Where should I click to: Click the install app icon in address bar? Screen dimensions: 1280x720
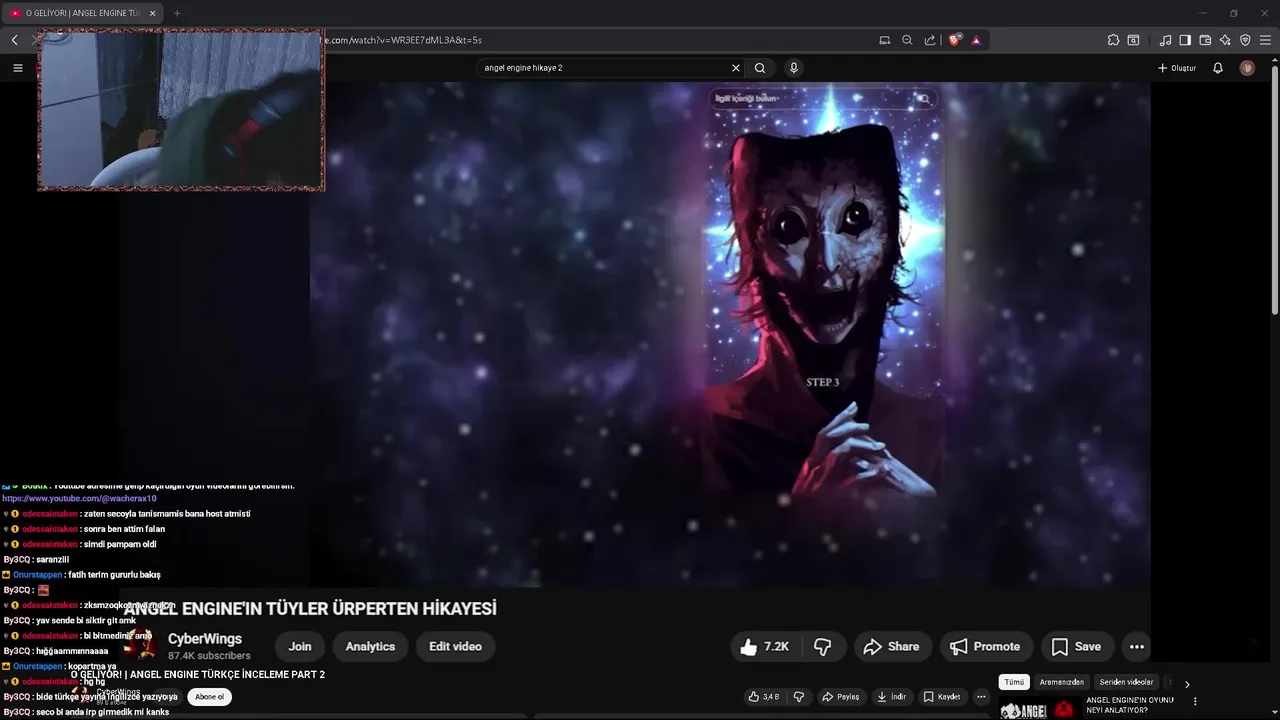885,40
